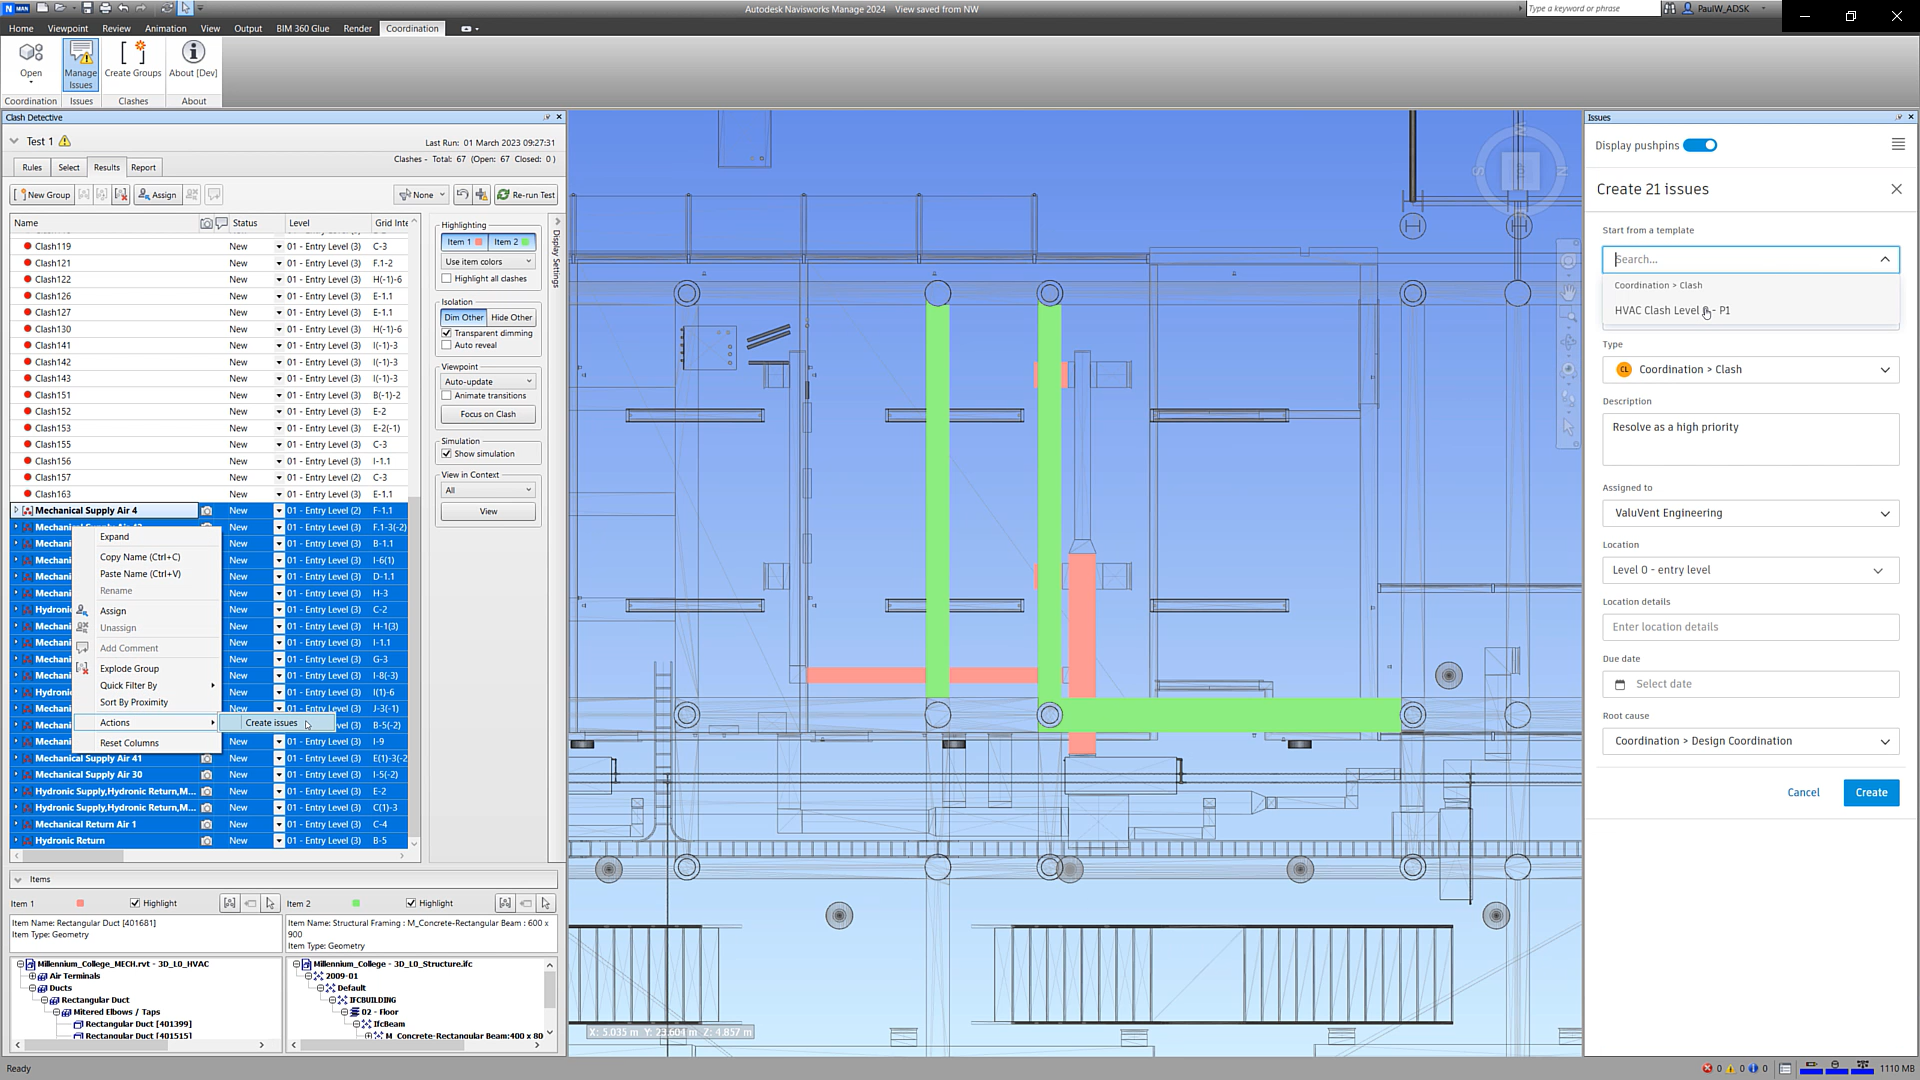Enable Highlight all clashes checkbox

click(x=447, y=279)
